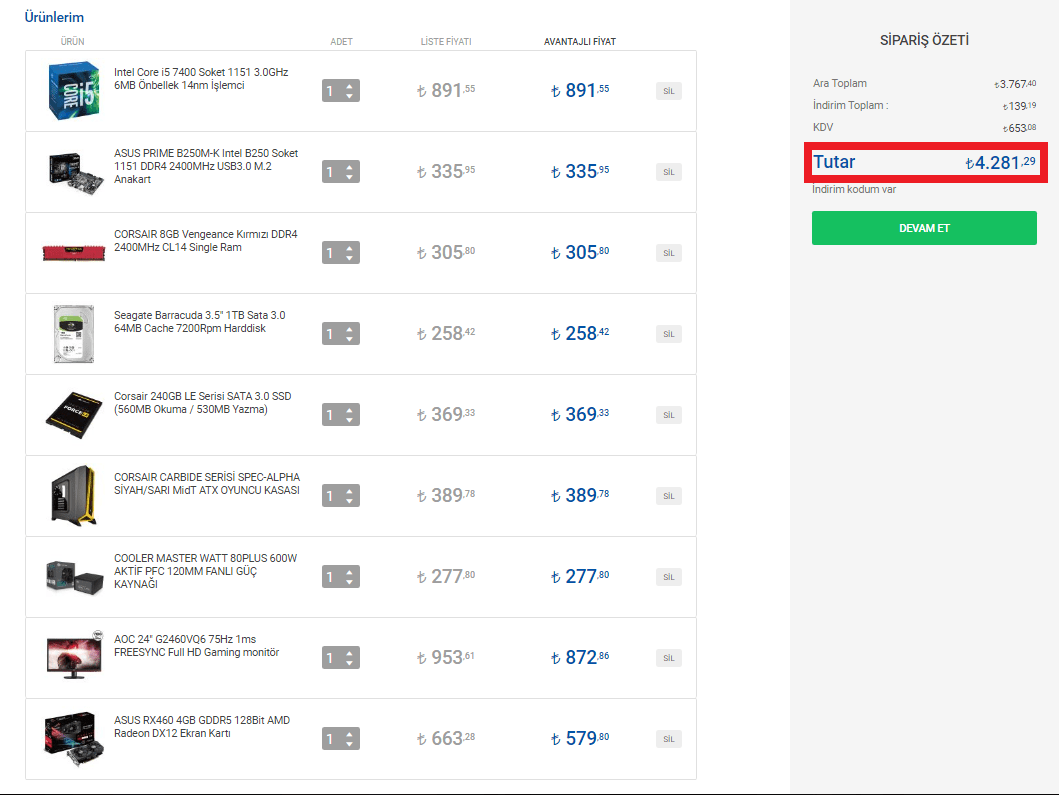This screenshot has height=795, width=1059.
Task: Open ASUS RX460 graphics card thumbnail
Action: point(74,739)
